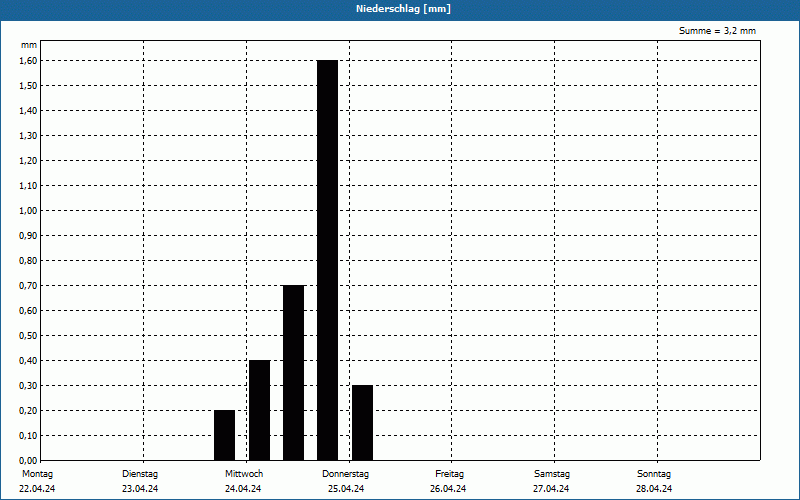Click the date 23.04.24
The height and width of the screenshot is (500, 800).
click(x=140, y=489)
